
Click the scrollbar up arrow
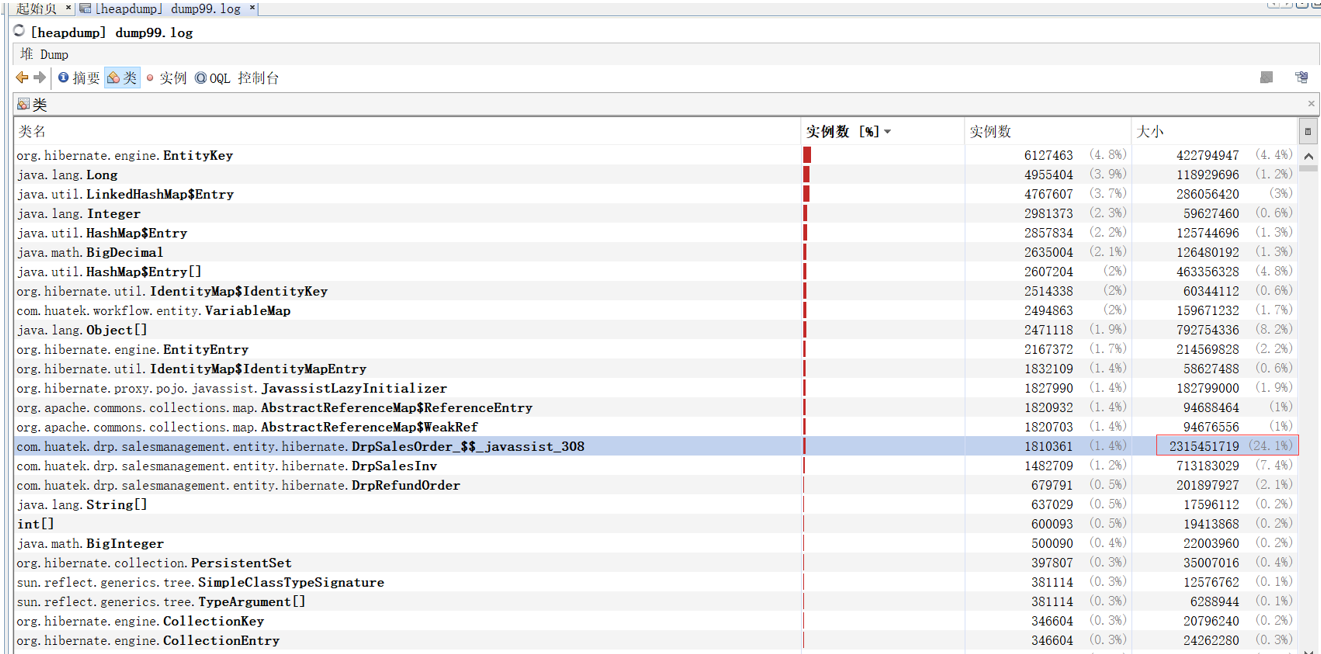(1308, 156)
